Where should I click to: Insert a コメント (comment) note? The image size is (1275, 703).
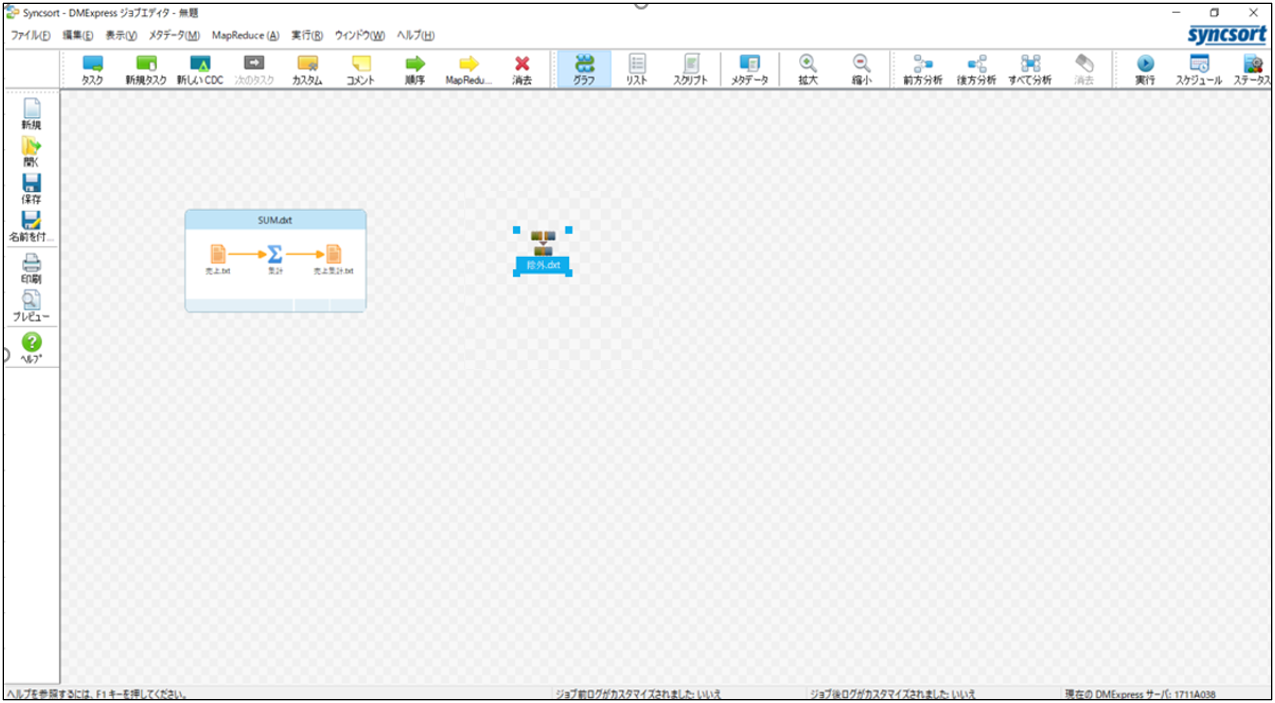[360, 69]
